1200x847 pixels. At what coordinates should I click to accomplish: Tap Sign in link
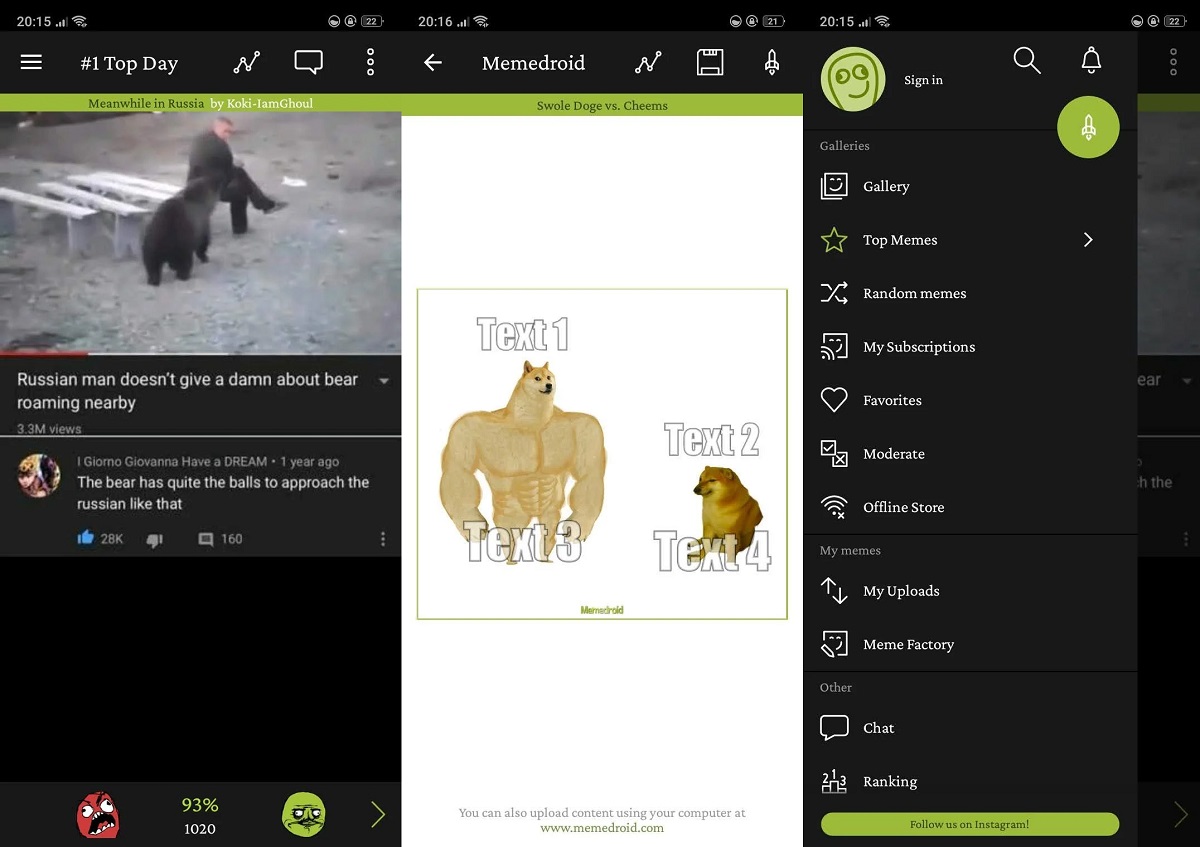pos(923,80)
